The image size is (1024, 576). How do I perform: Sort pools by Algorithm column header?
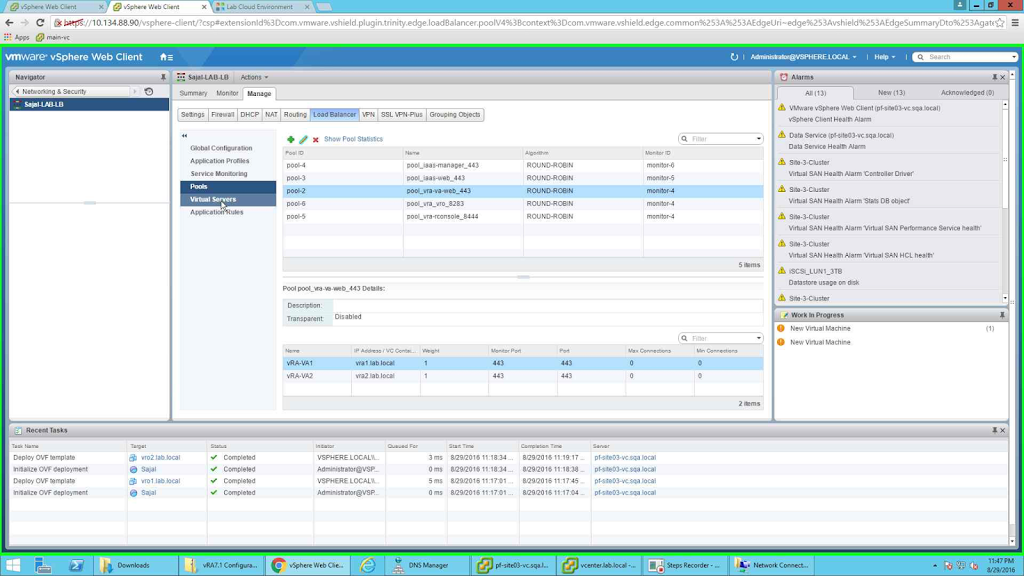[583, 153]
